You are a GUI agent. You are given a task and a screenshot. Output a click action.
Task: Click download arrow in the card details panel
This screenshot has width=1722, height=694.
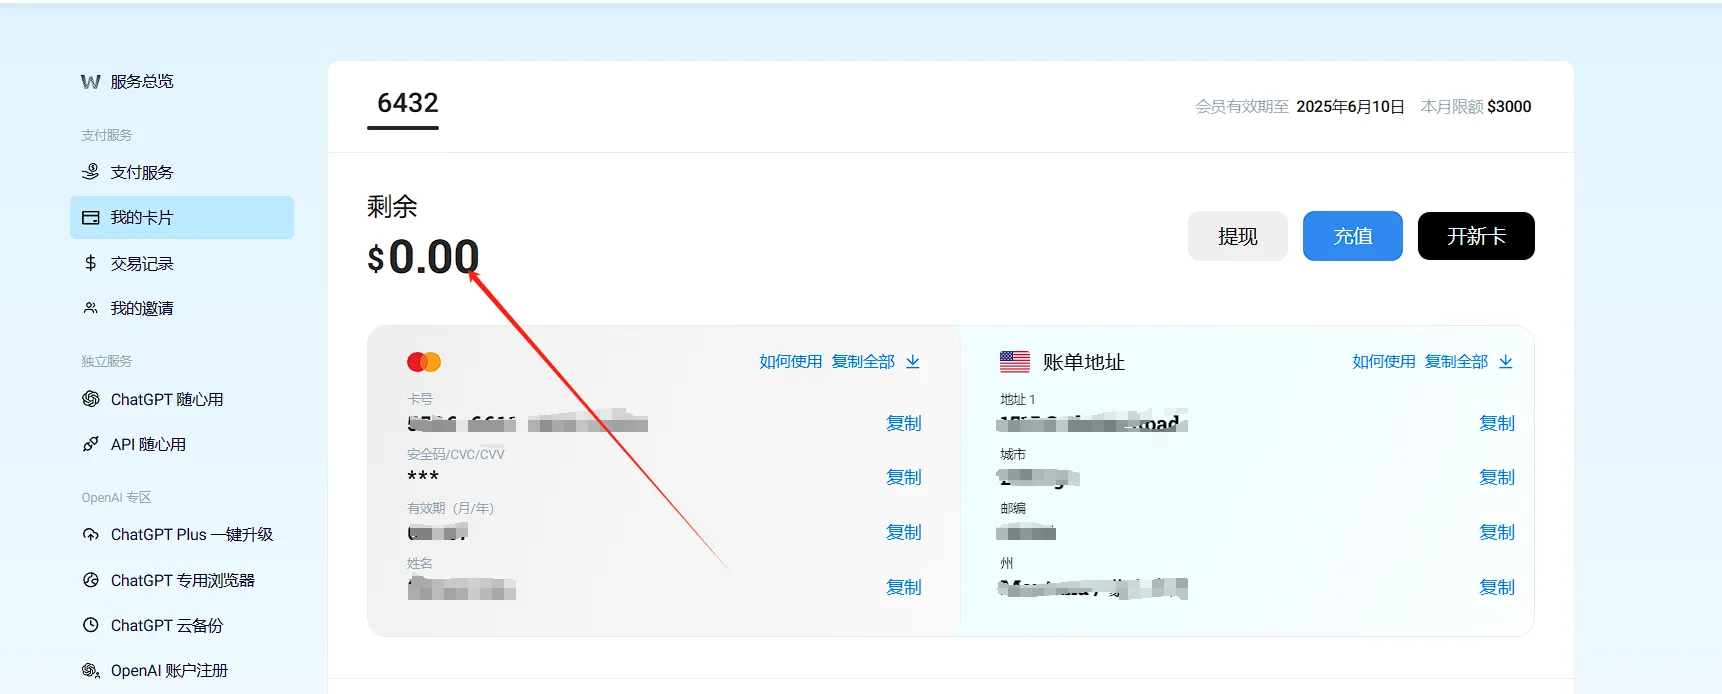[913, 362]
